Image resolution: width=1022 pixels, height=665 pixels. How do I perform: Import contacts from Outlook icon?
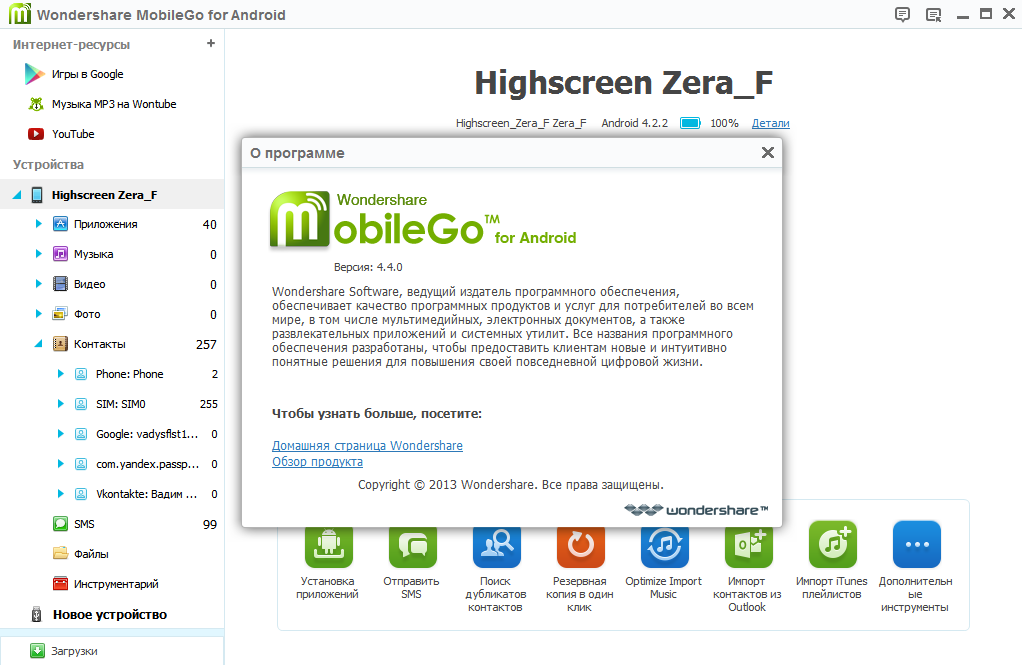tap(748, 546)
